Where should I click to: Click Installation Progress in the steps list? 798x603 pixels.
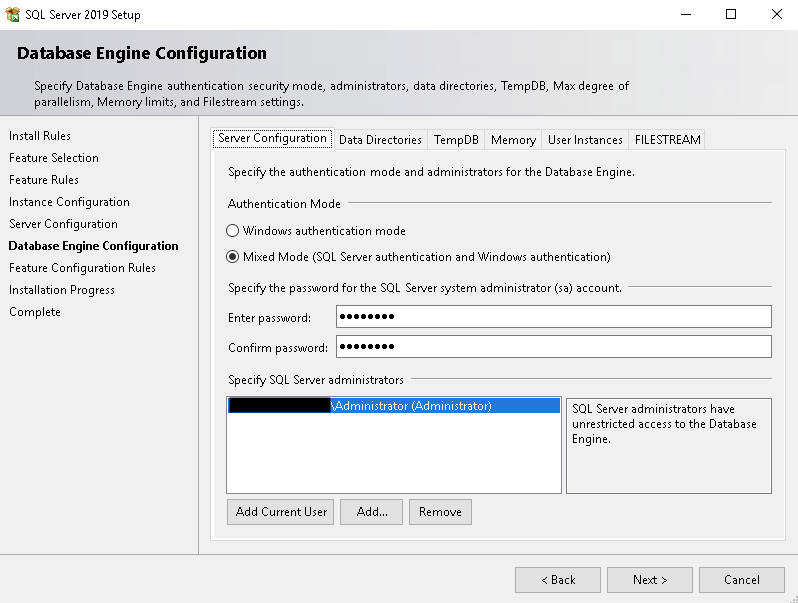point(62,290)
